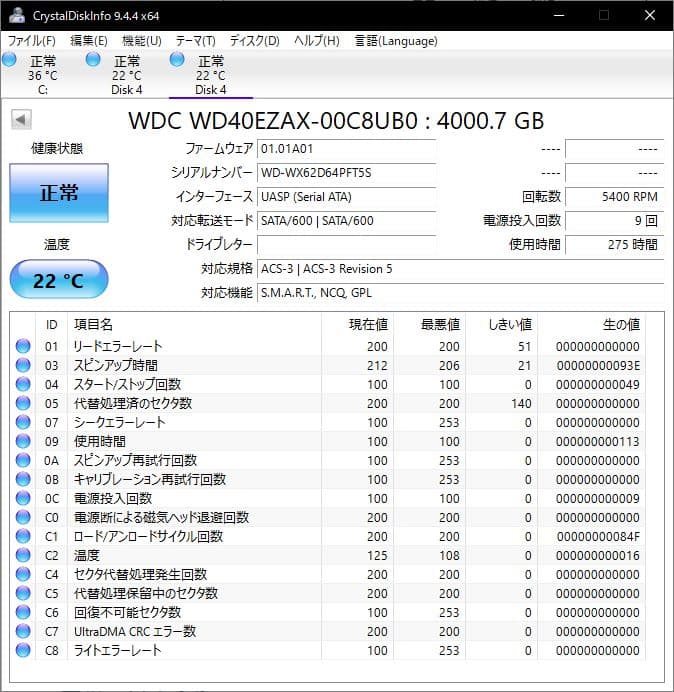Viewport: 674px width, 692px height.
Task: Click status orb of row 0C 電源投入回数
Action: 23,498
